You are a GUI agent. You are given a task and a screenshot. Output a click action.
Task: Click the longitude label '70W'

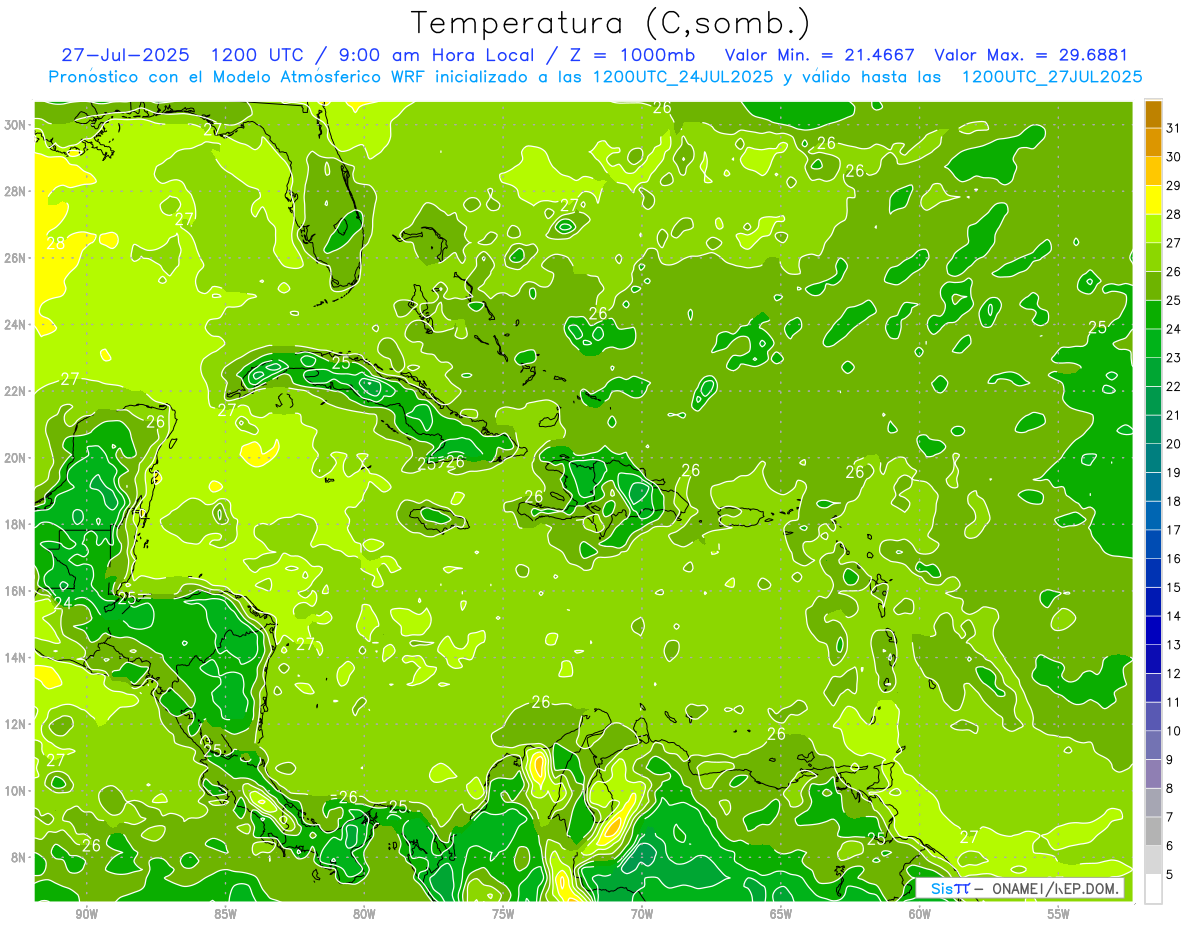coord(642,914)
